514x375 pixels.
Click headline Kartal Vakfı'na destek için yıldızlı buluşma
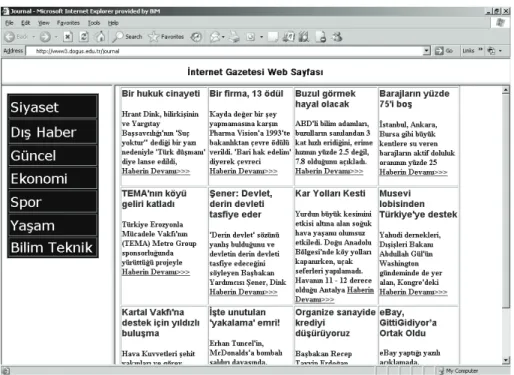[x=161, y=323]
